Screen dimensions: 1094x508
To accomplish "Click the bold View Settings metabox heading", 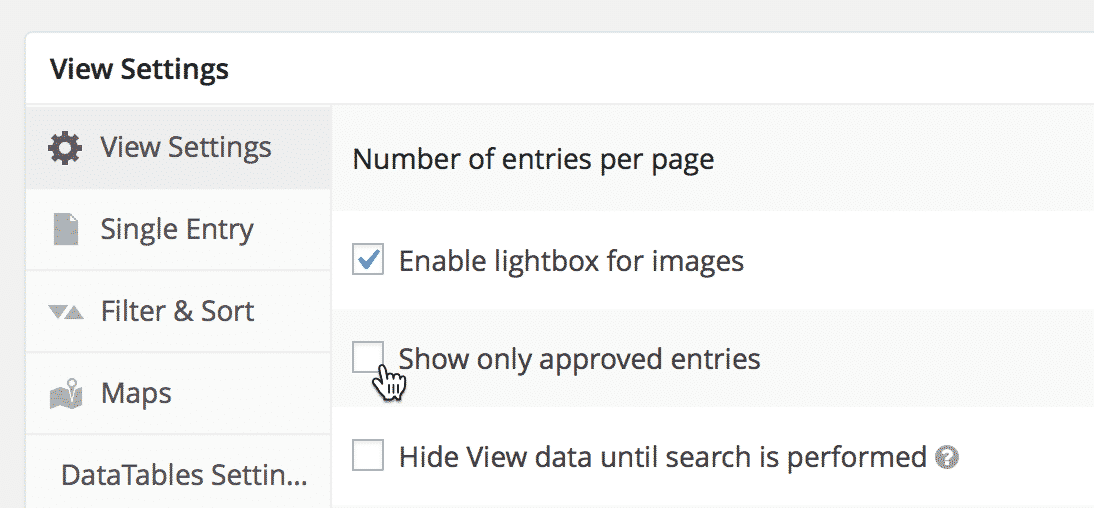I will (x=140, y=69).
